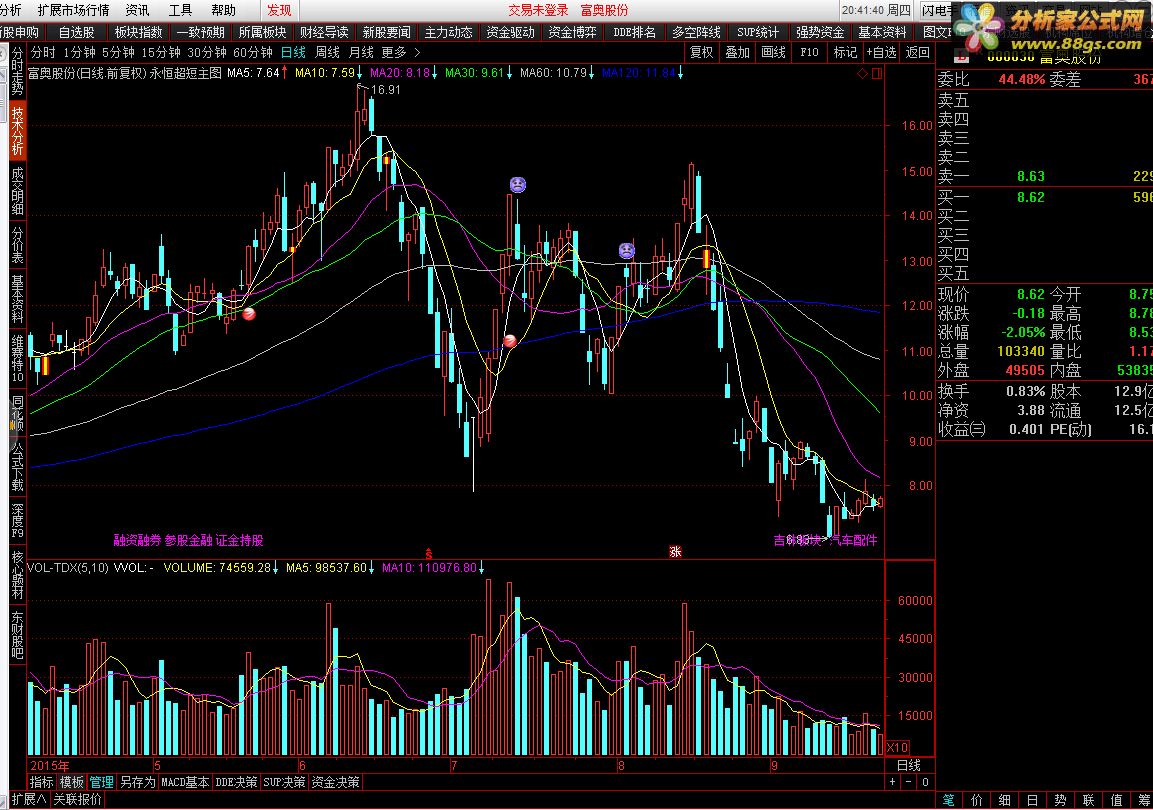This screenshot has width=1153, height=810.
Task: Click the lower purple sad-face marker near 13.00
Action: (627, 251)
